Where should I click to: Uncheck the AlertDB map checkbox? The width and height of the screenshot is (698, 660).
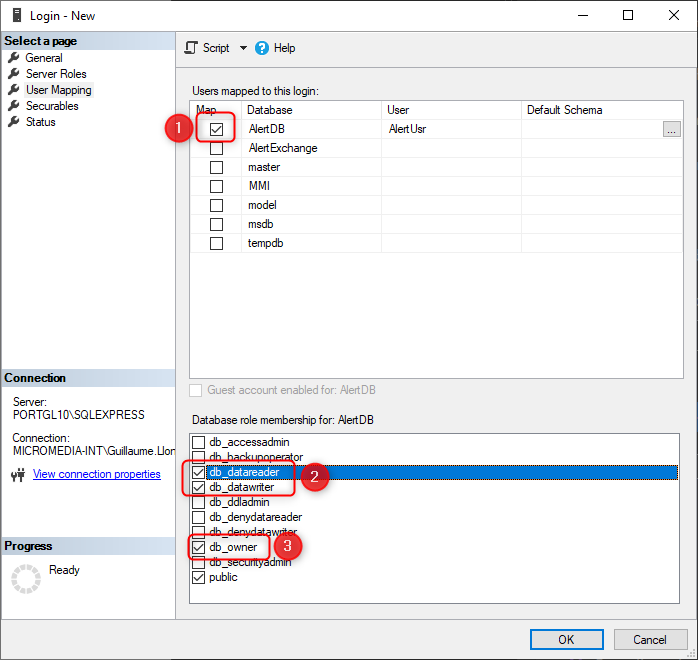(x=216, y=129)
